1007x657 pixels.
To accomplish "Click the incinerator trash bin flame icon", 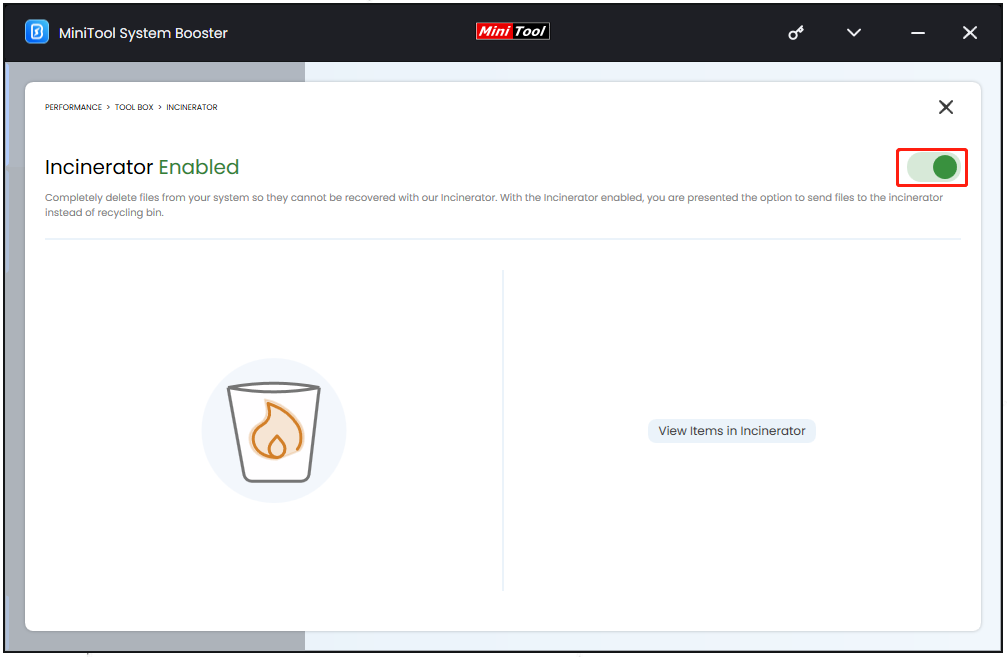I will pyautogui.click(x=274, y=431).
